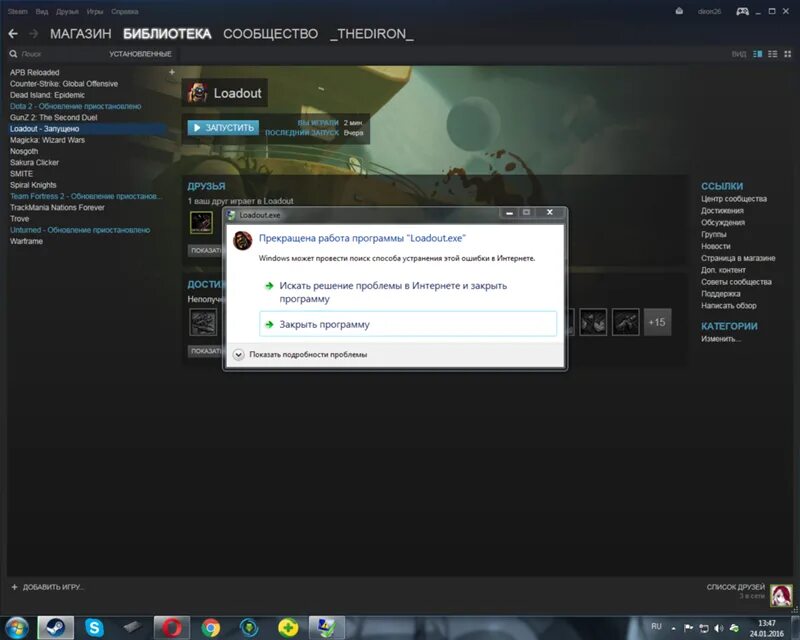Click Изменить categories link
The width and height of the screenshot is (800, 640).
tap(720, 338)
